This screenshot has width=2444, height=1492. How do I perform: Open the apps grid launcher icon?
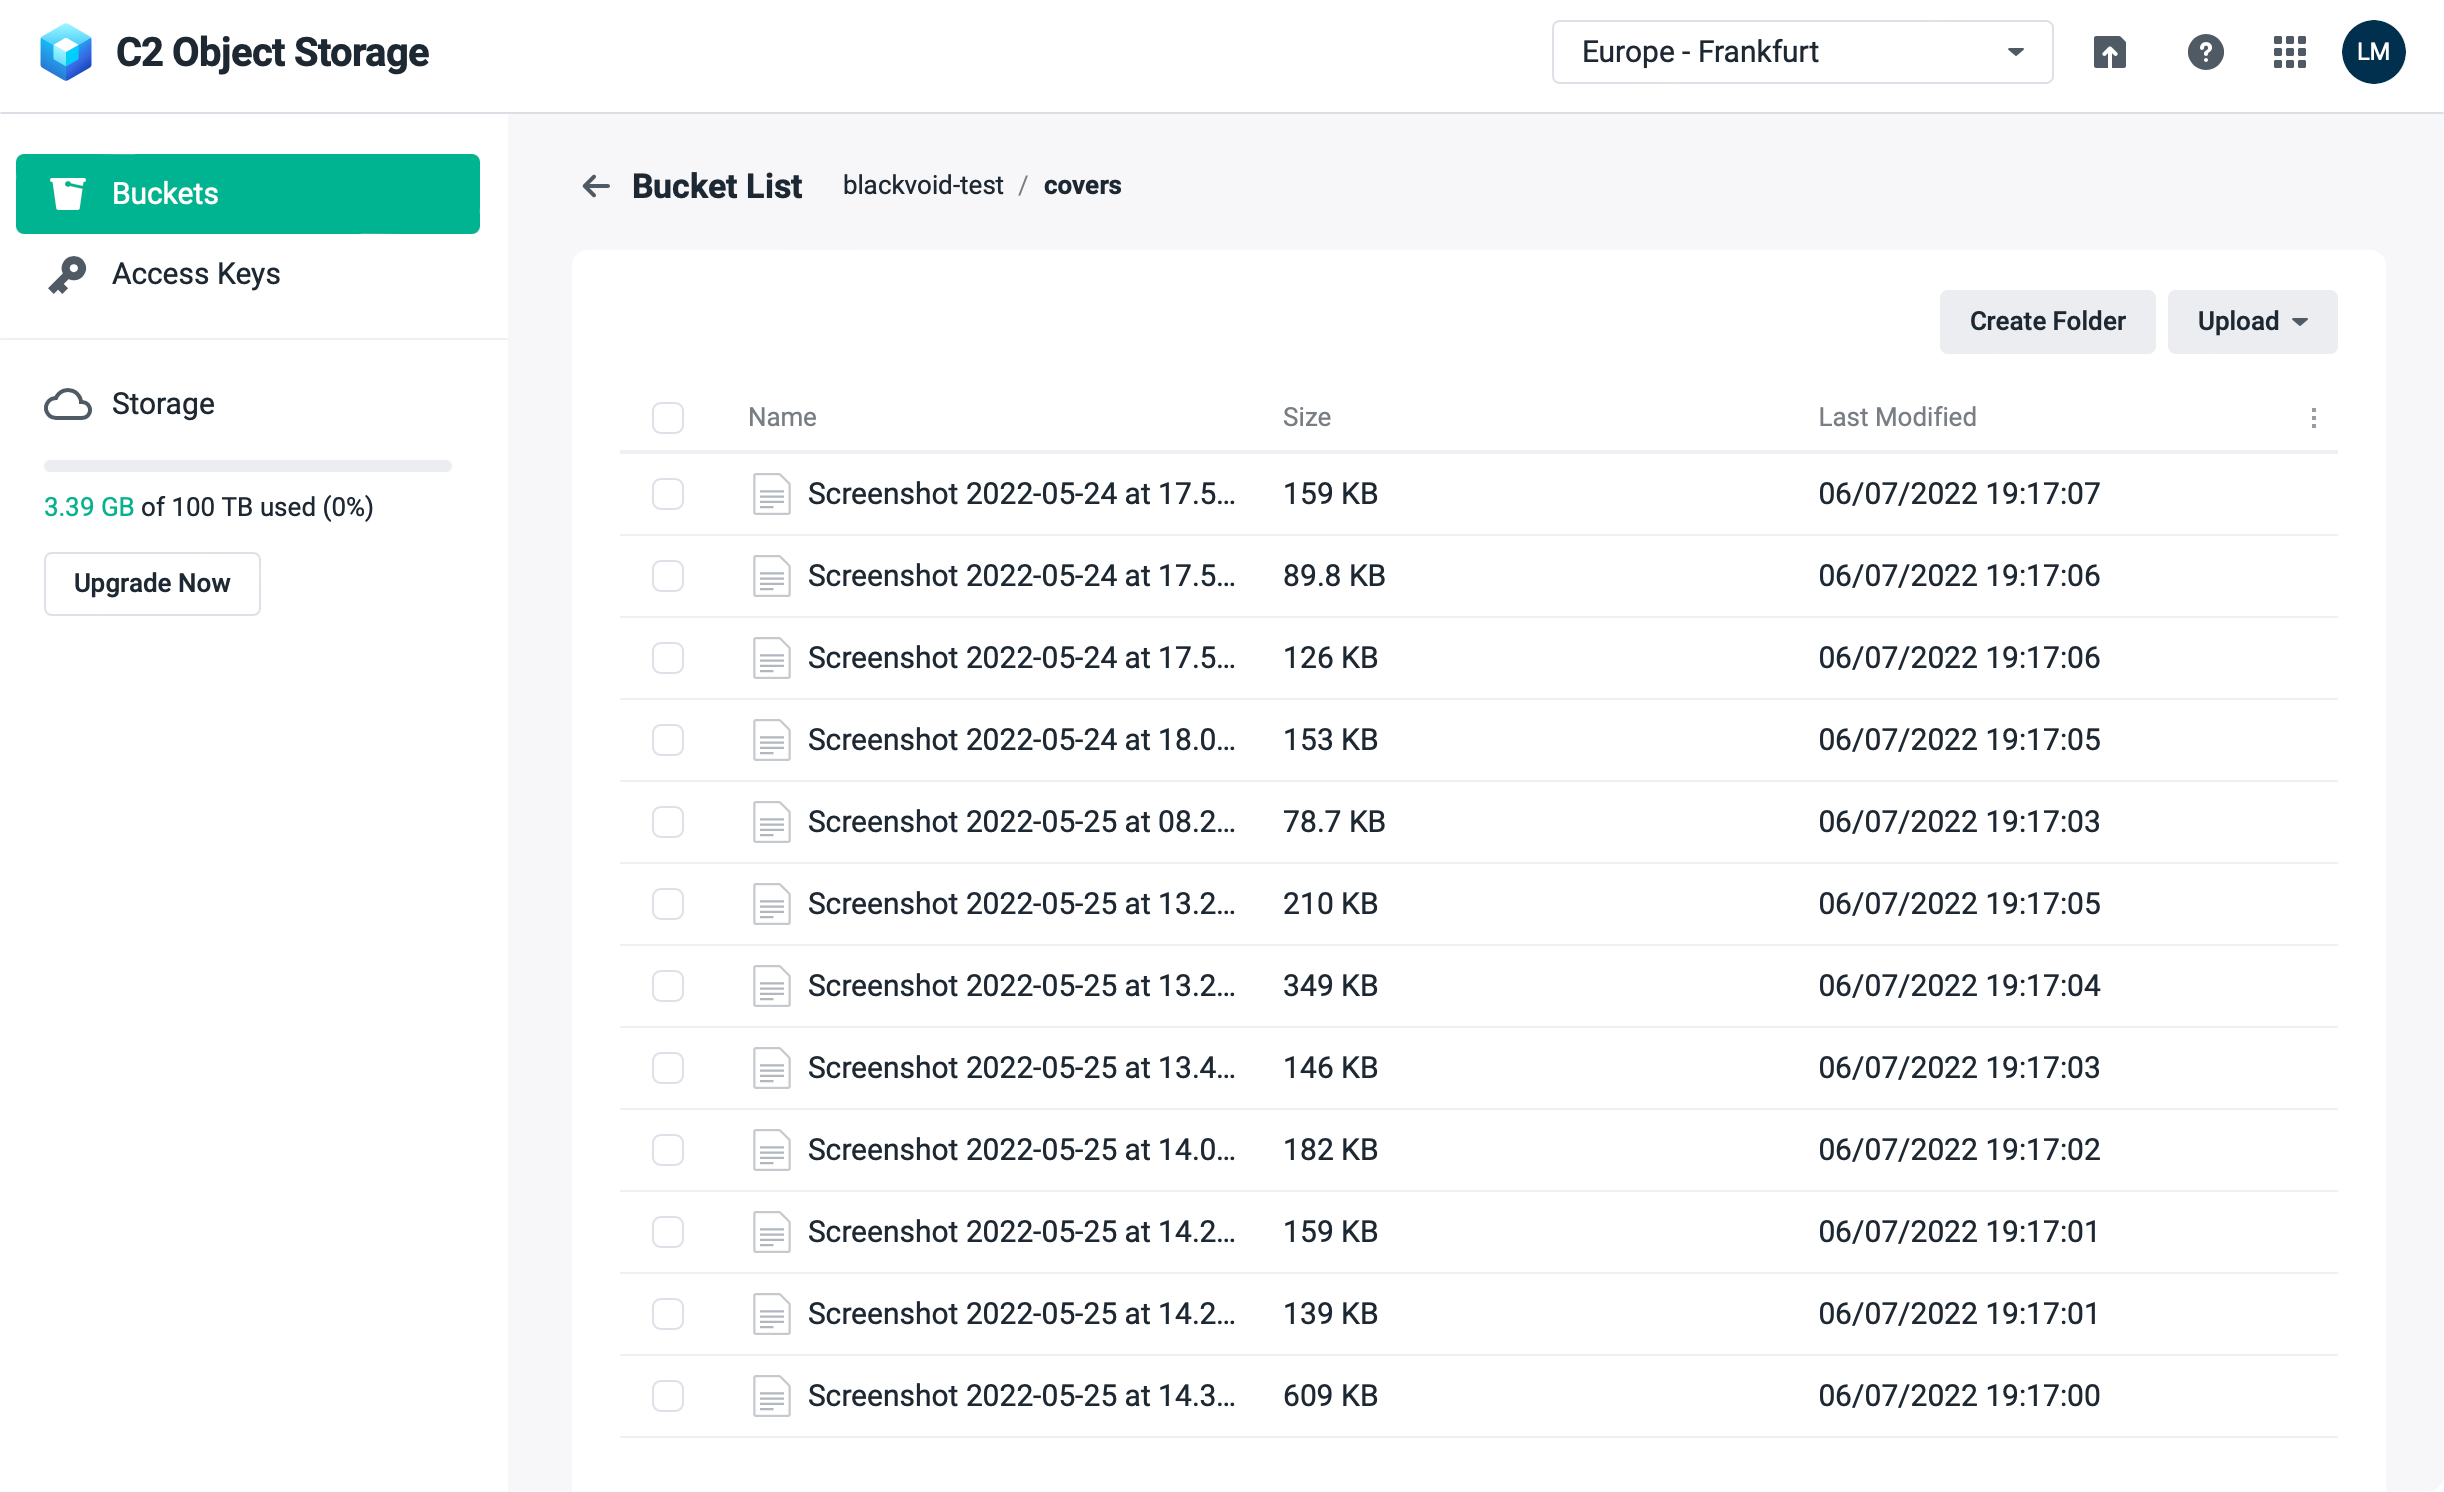(2289, 52)
